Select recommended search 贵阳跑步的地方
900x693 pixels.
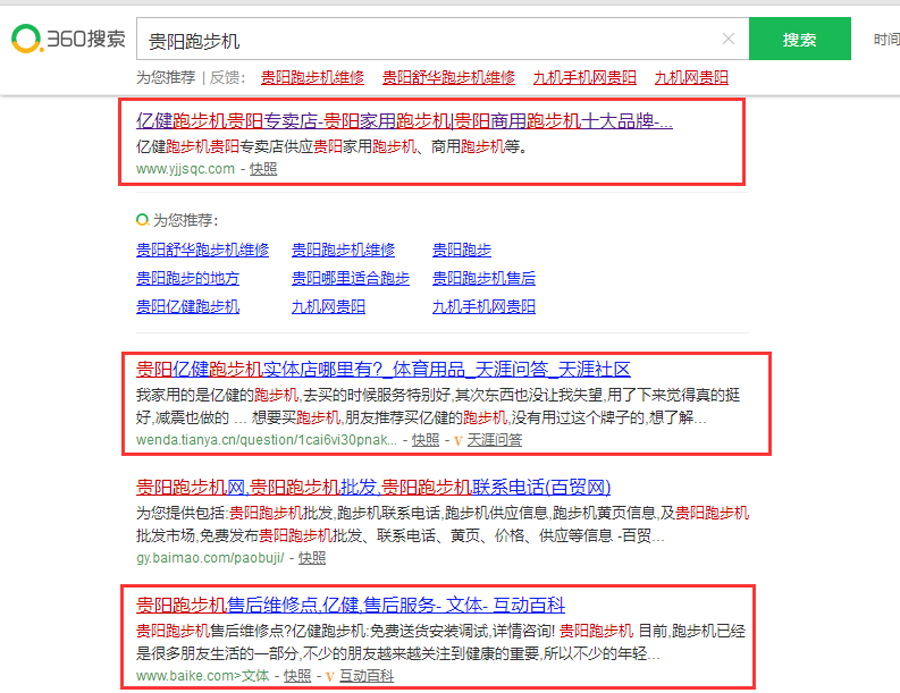(188, 278)
